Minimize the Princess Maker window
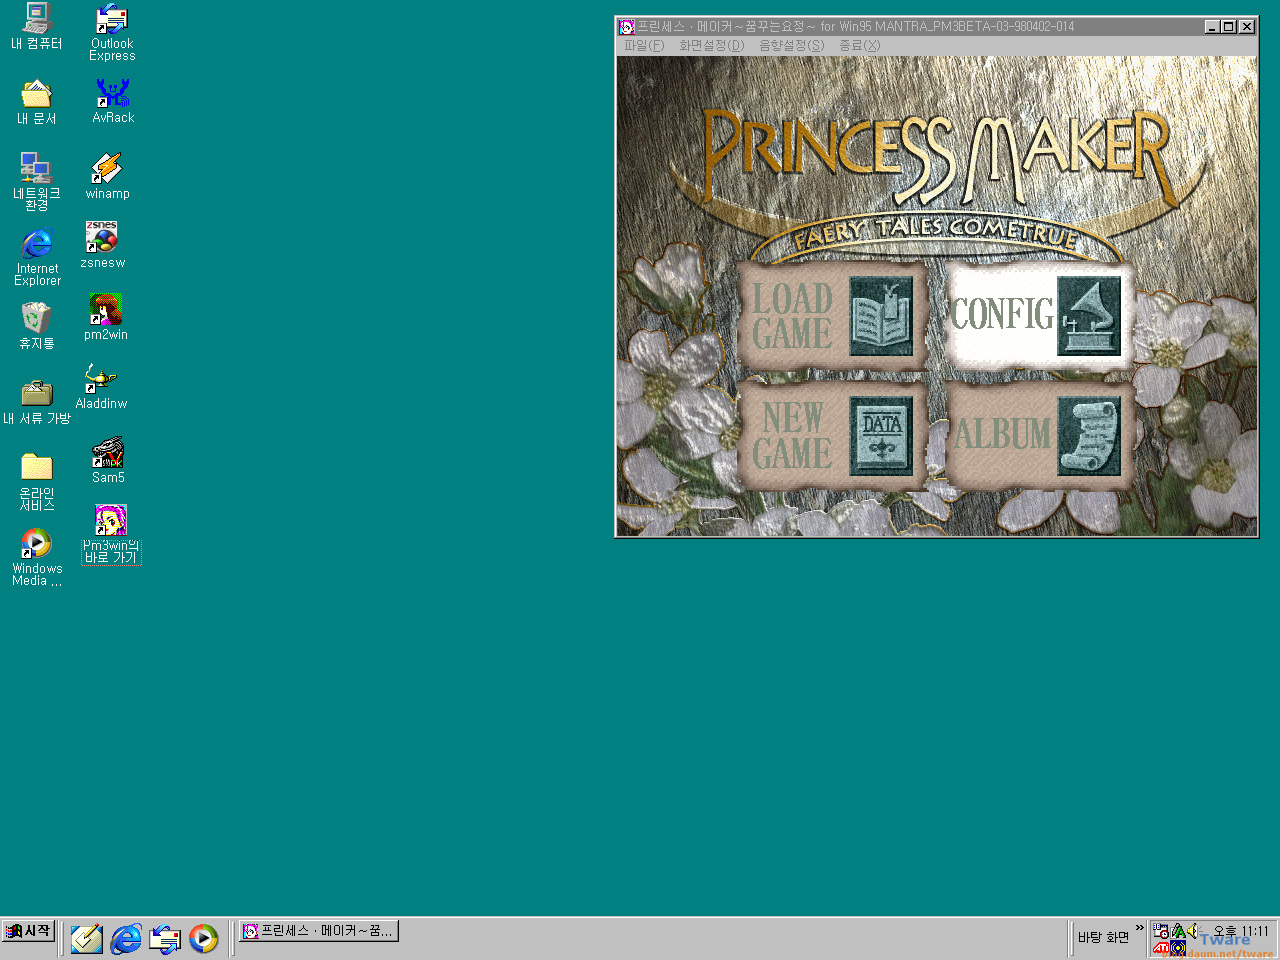 pos(1213,27)
